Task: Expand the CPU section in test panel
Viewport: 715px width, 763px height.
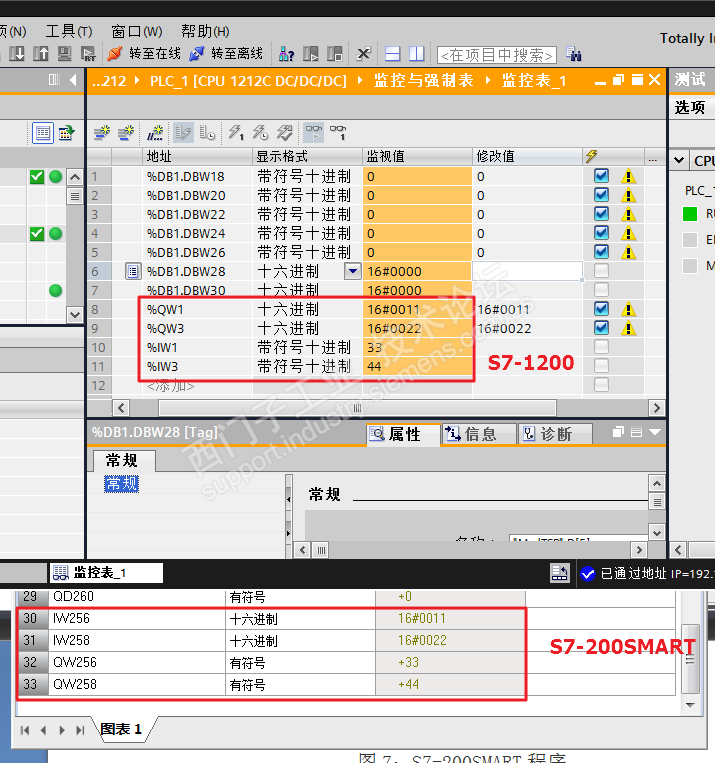Action: pyautogui.click(x=679, y=160)
